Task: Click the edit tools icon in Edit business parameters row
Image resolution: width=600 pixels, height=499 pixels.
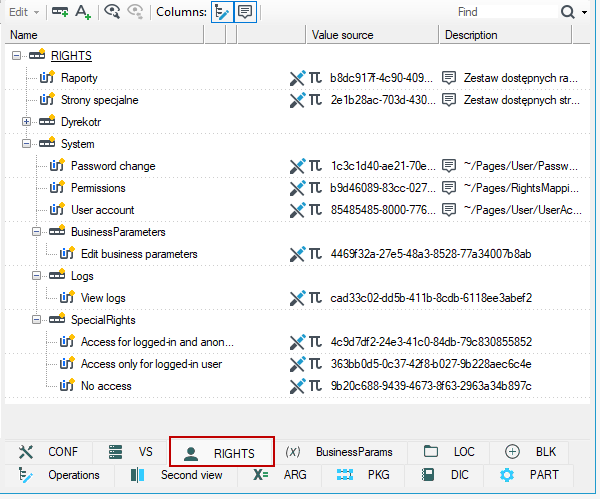Action: click(x=298, y=254)
